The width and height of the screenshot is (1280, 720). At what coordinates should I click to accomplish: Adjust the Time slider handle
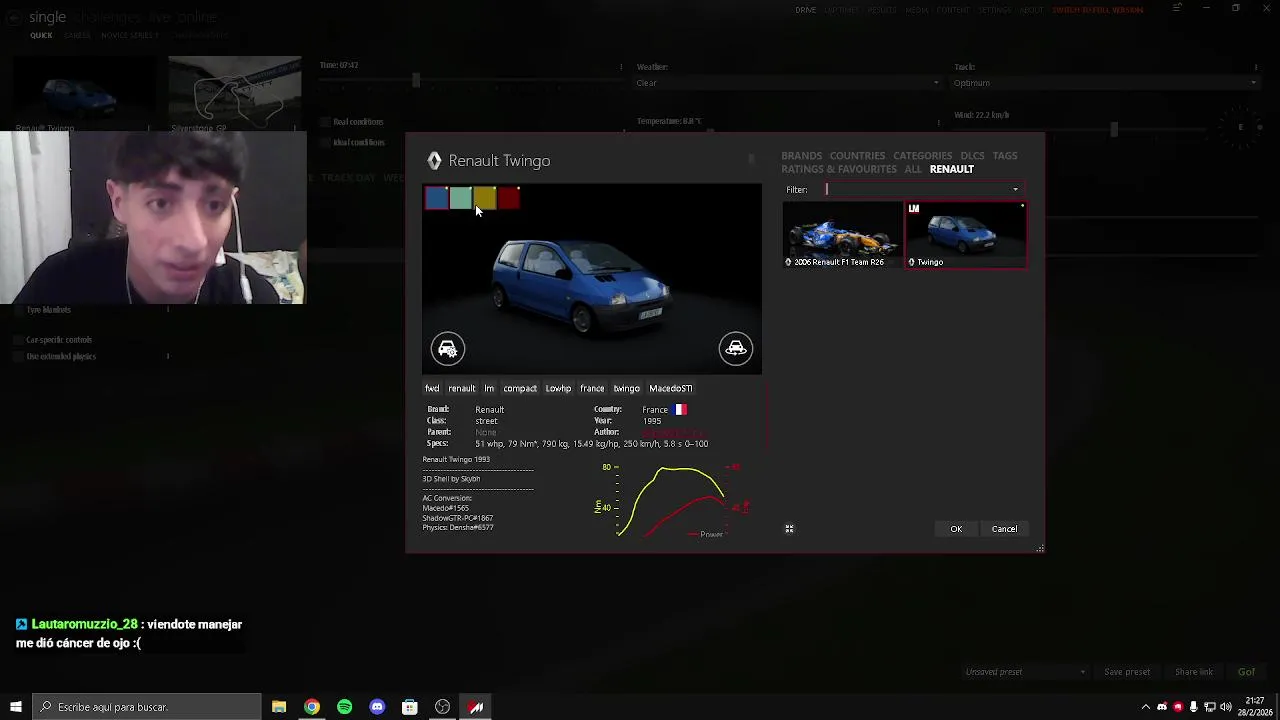pyautogui.click(x=416, y=80)
